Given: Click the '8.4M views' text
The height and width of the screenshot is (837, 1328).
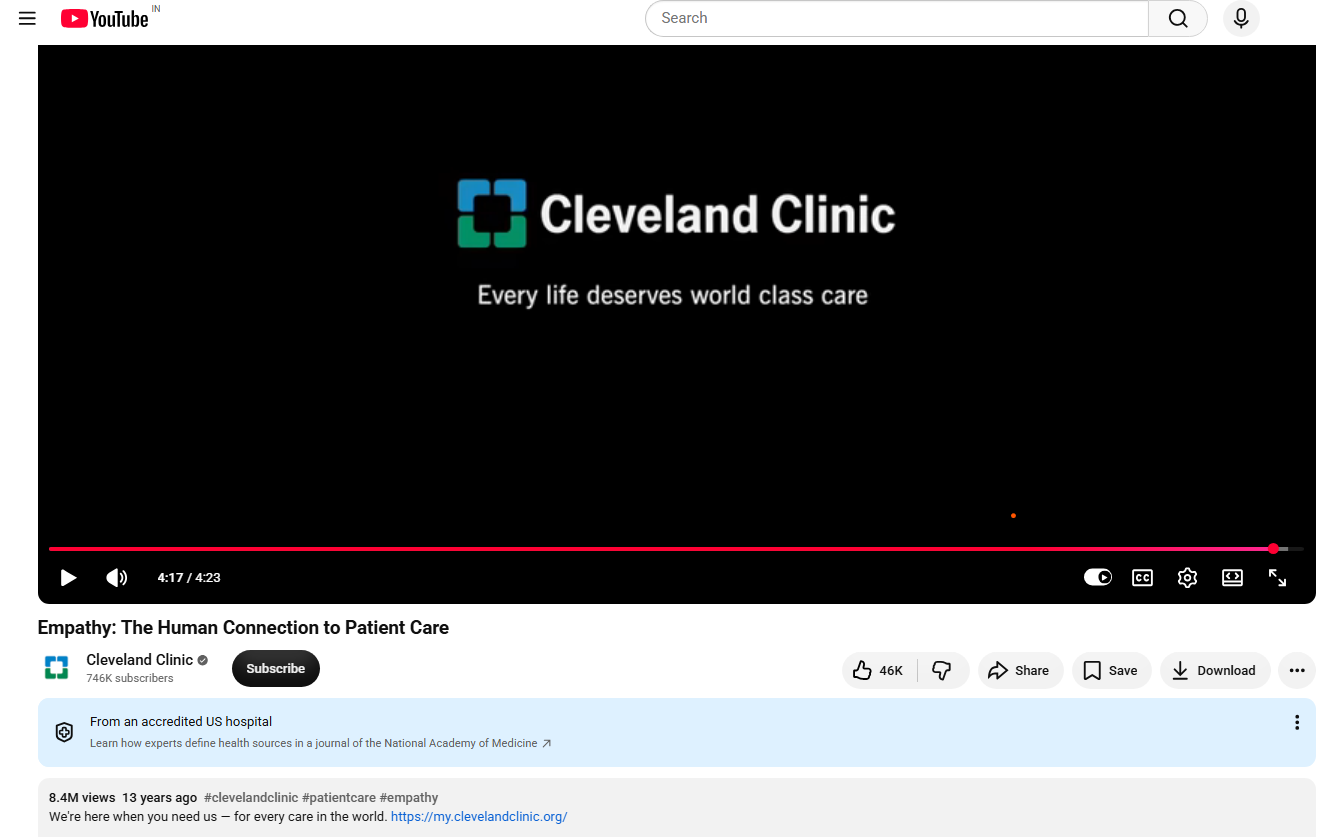Looking at the screenshot, I should (82, 798).
